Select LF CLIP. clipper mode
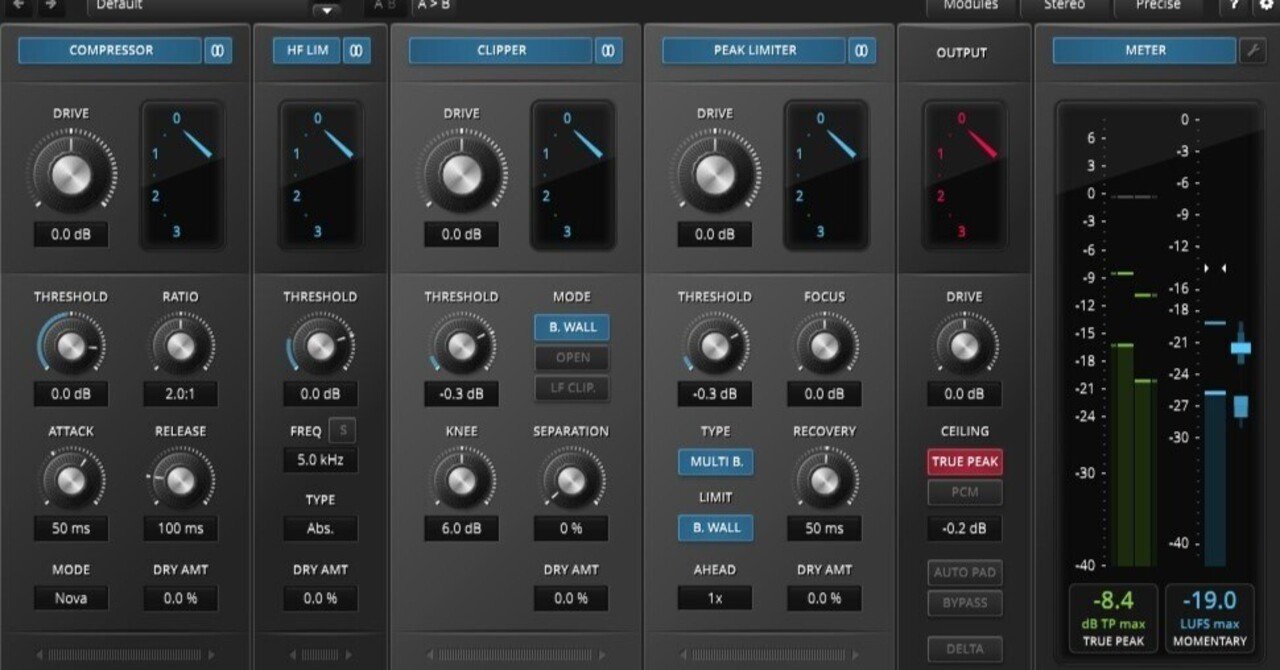 point(571,388)
